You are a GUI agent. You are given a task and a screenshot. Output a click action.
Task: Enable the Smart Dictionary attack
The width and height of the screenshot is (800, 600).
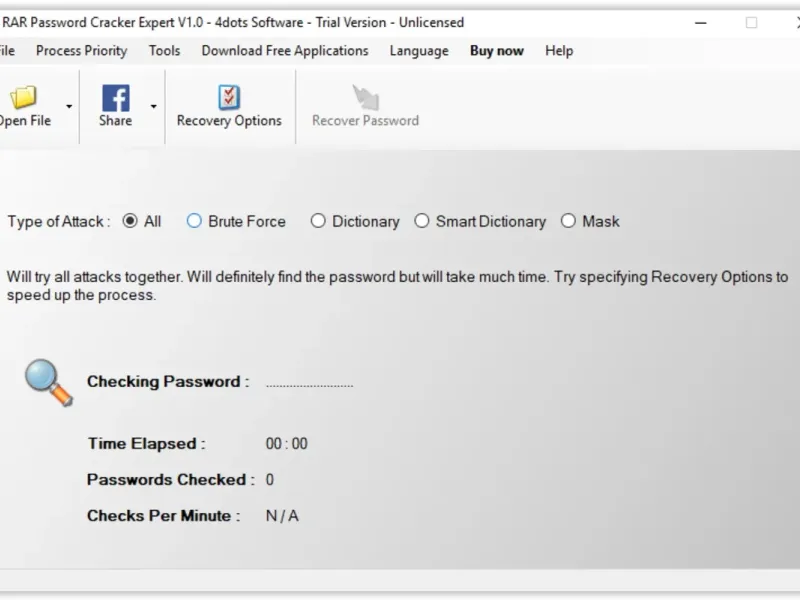[x=422, y=222]
